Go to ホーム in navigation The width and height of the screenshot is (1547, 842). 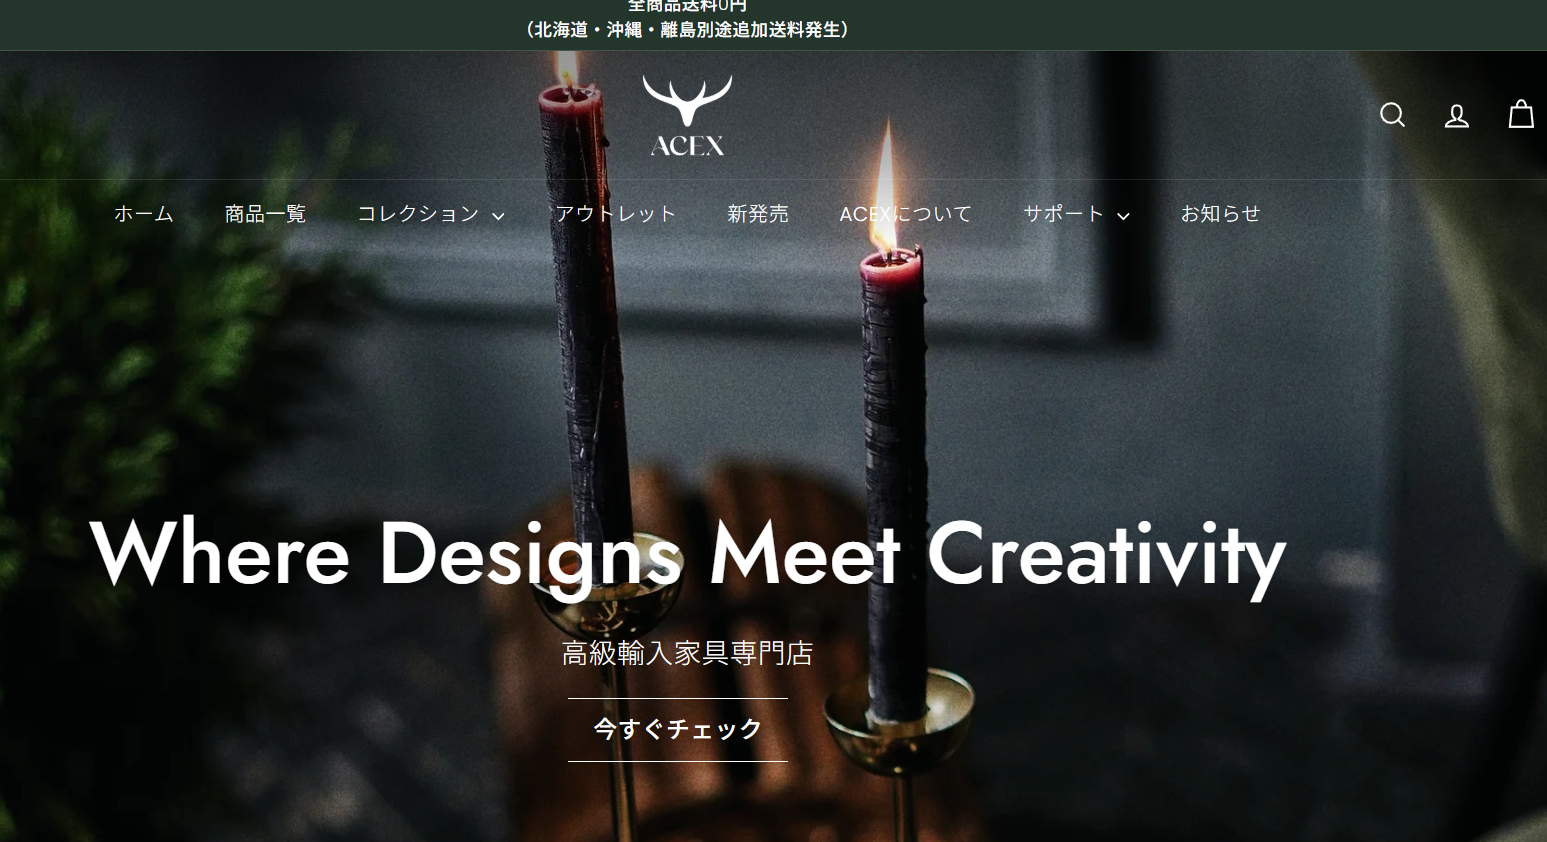pos(144,214)
